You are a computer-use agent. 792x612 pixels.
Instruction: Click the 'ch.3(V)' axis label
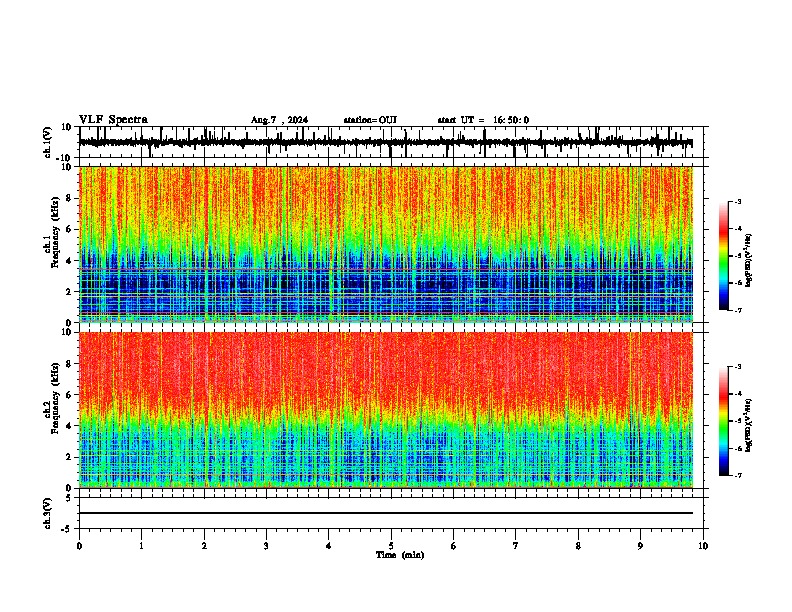[x=48, y=513]
